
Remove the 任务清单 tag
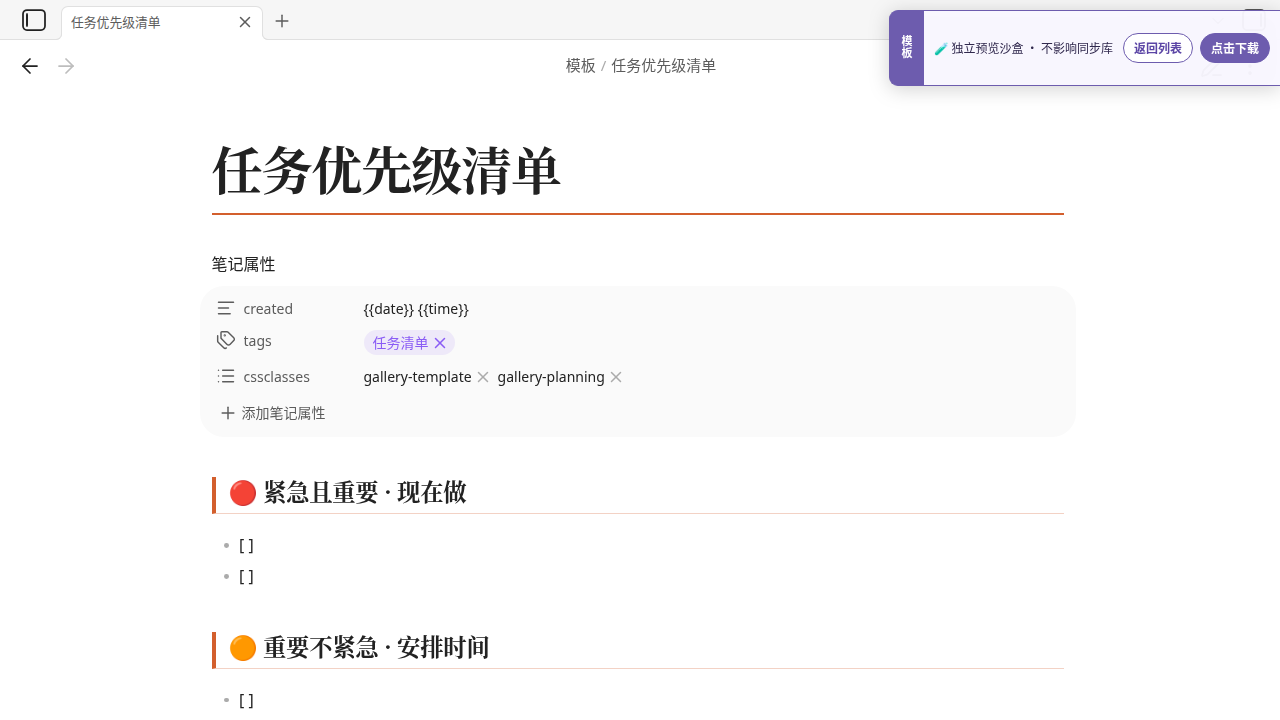(x=440, y=343)
